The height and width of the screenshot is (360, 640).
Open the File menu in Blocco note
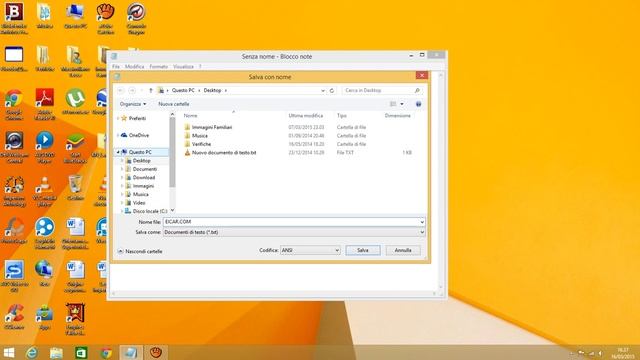coord(116,66)
